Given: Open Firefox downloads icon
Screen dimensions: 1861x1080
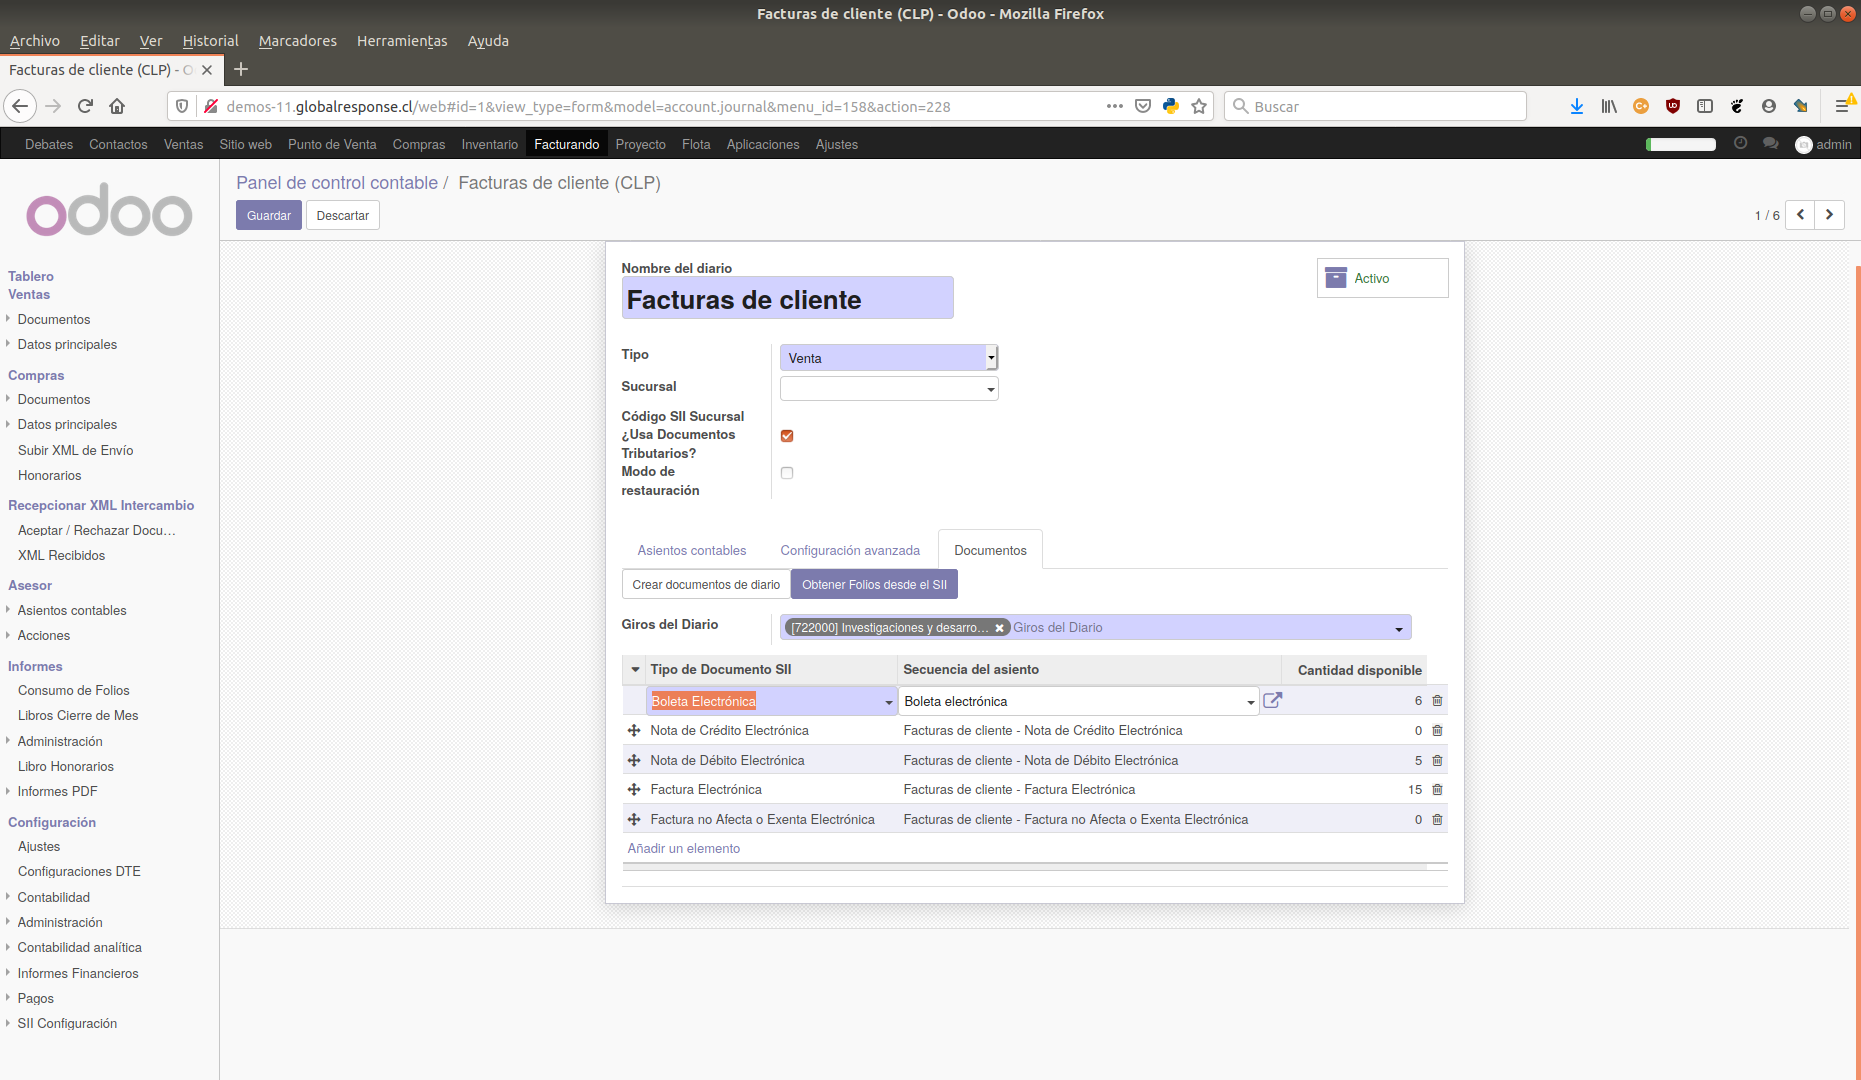Looking at the screenshot, I should [1577, 106].
